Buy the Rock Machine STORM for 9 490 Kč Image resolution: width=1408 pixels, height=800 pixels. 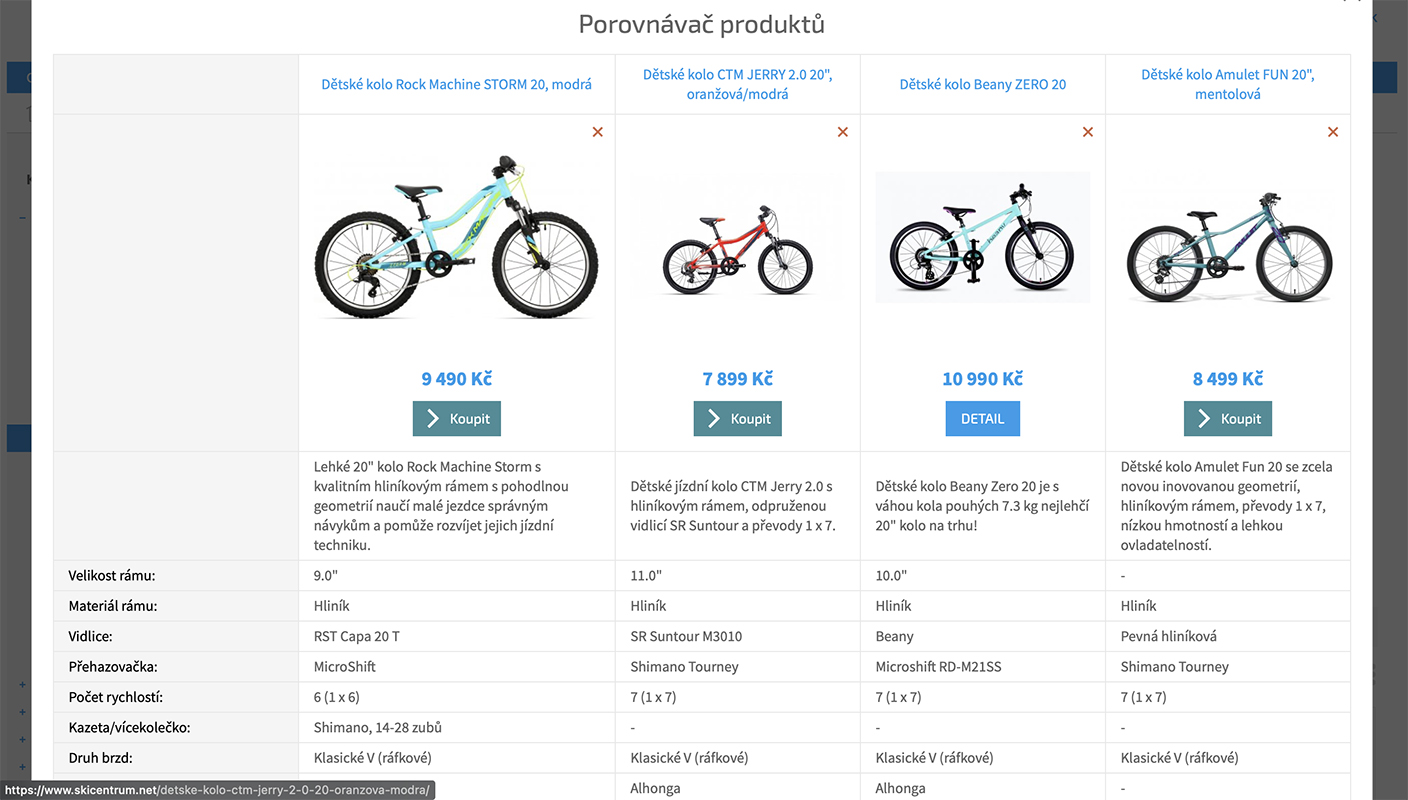point(457,419)
